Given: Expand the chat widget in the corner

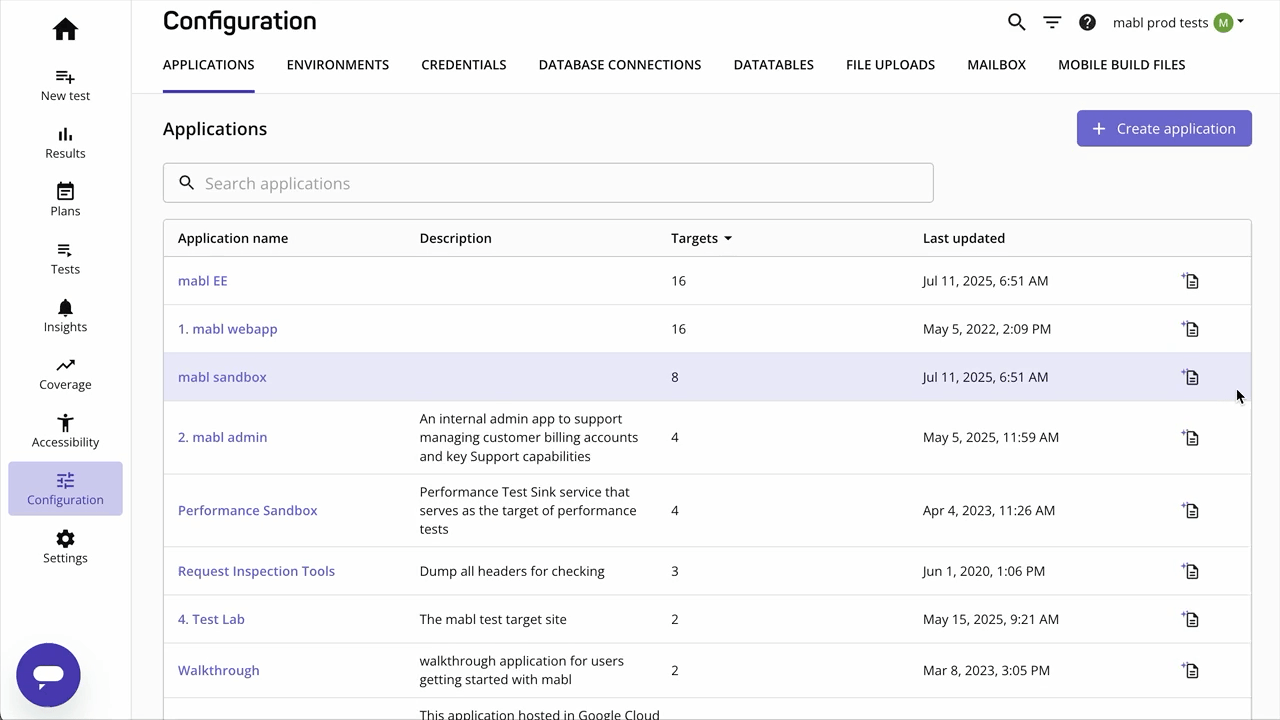Looking at the screenshot, I should click(48, 675).
